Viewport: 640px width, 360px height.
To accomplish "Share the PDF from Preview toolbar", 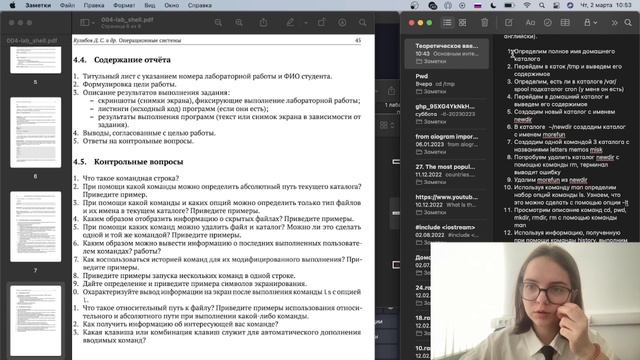I will (264, 23).
